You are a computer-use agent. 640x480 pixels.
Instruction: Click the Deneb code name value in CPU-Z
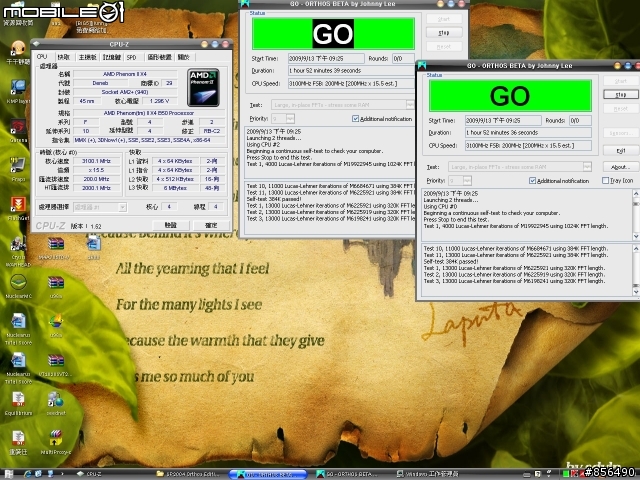tap(100, 83)
